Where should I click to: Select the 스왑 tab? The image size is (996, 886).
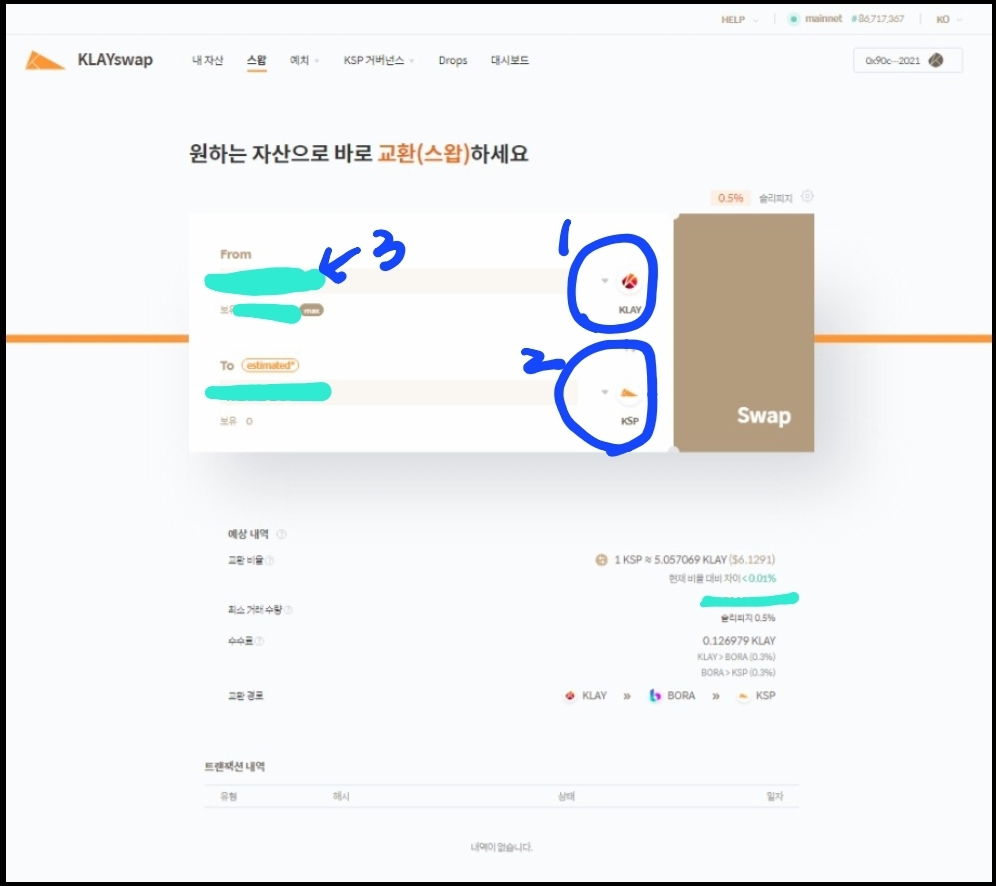(257, 60)
